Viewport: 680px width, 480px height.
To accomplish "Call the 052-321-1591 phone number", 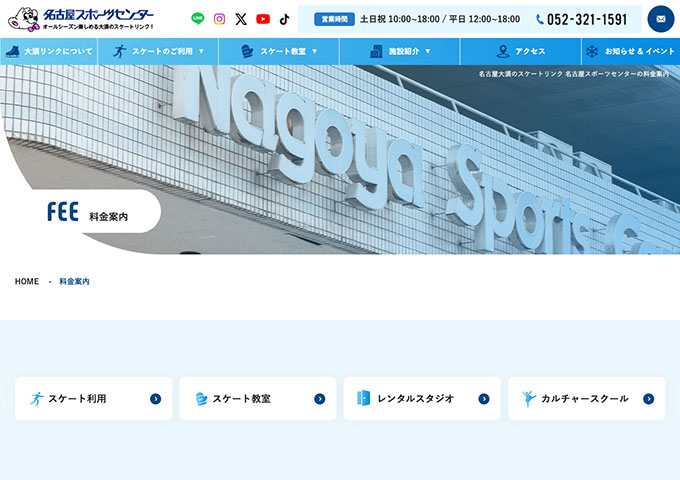I will pyautogui.click(x=587, y=19).
